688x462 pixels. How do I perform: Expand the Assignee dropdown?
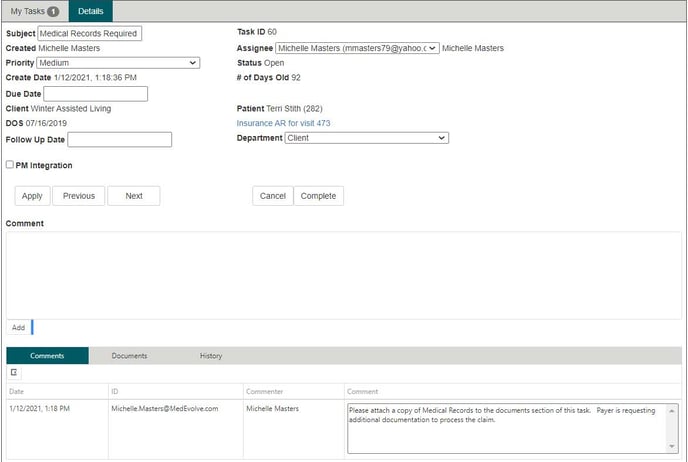pyautogui.click(x=357, y=48)
